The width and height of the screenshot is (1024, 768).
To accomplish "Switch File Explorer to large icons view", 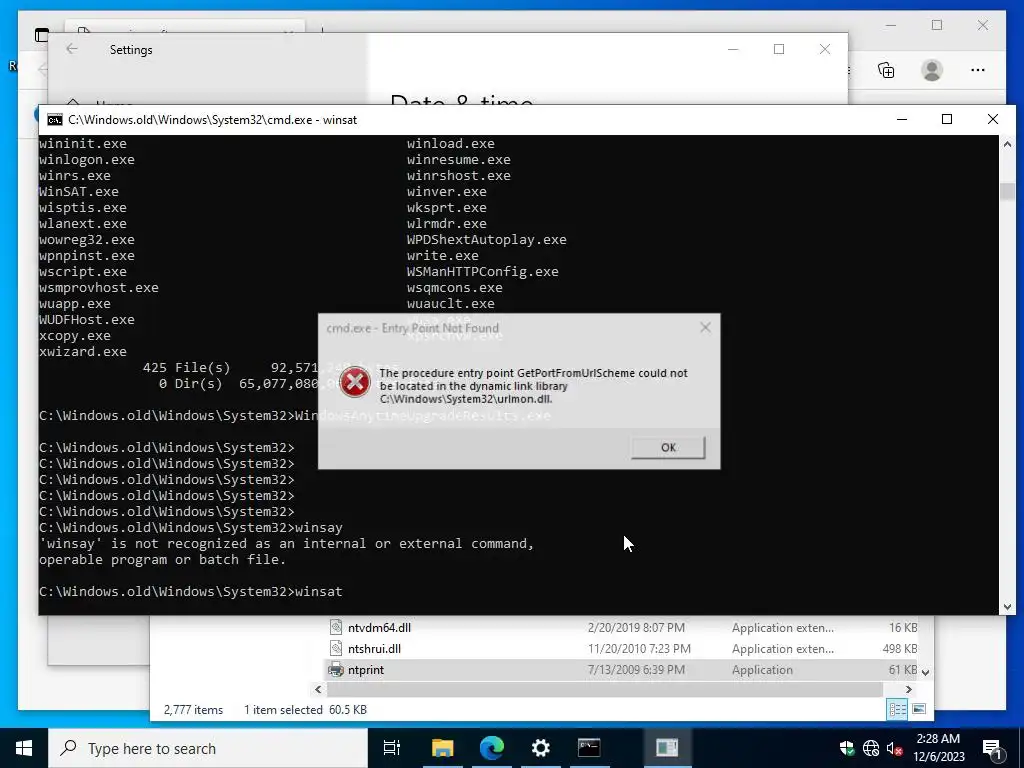I will (x=919, y=709).
